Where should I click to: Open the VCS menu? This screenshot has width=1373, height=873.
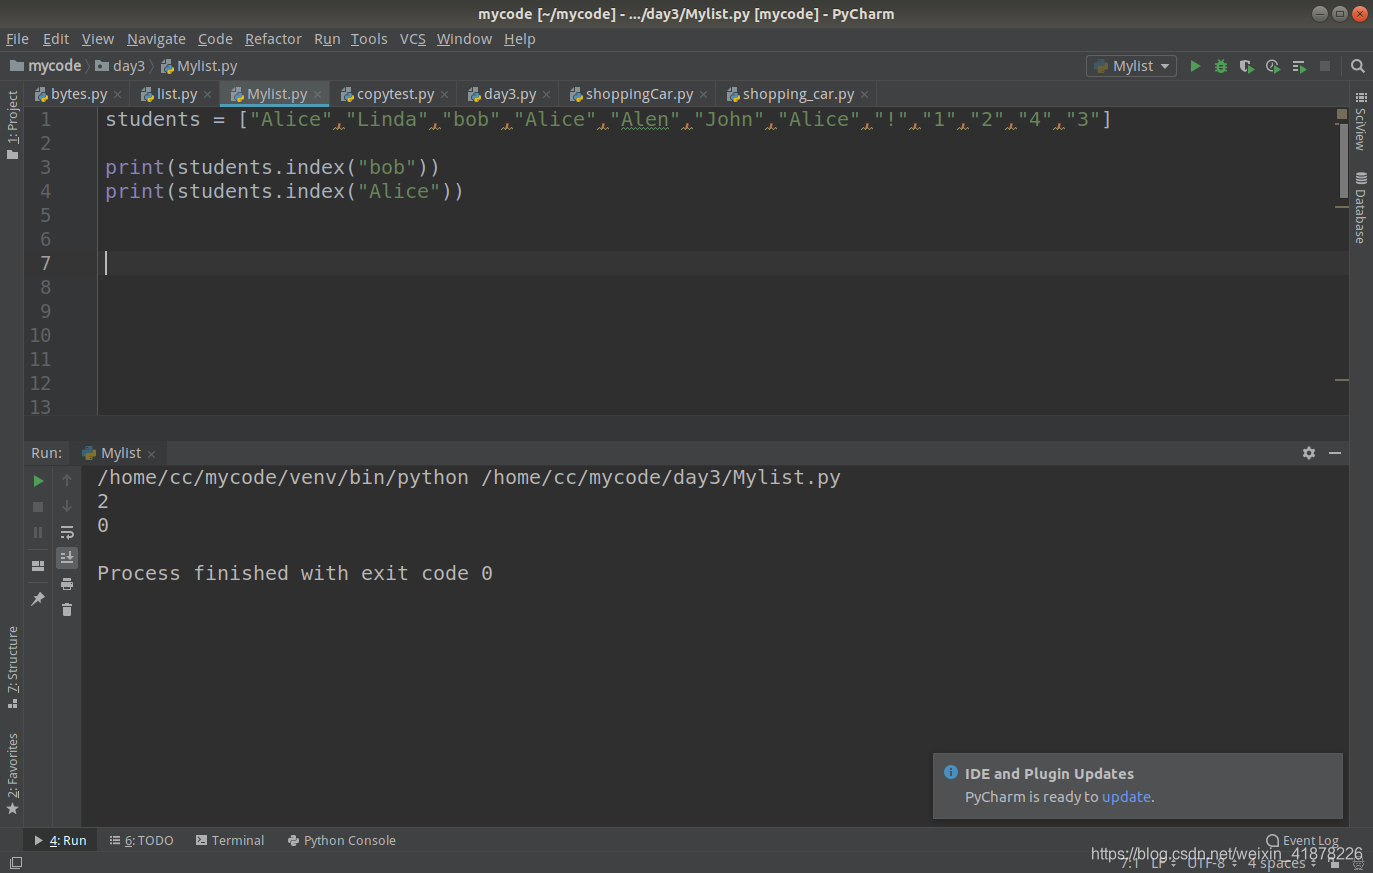(413, 39)
